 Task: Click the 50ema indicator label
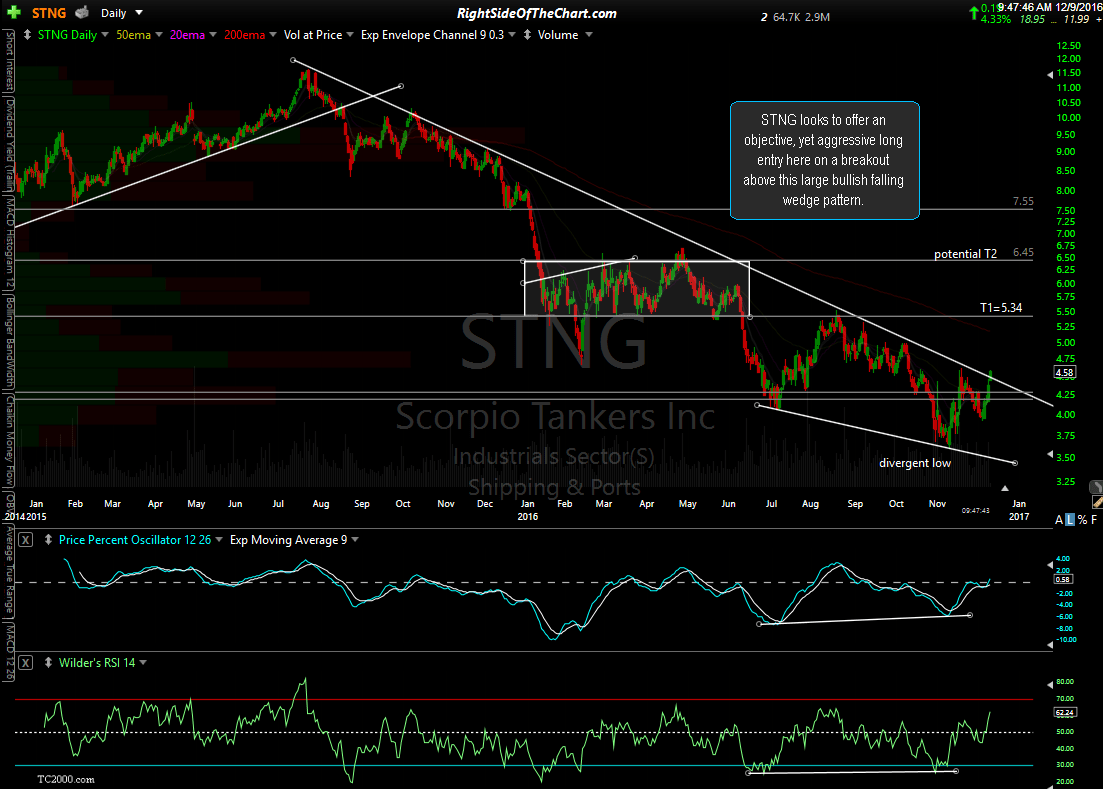134,34
